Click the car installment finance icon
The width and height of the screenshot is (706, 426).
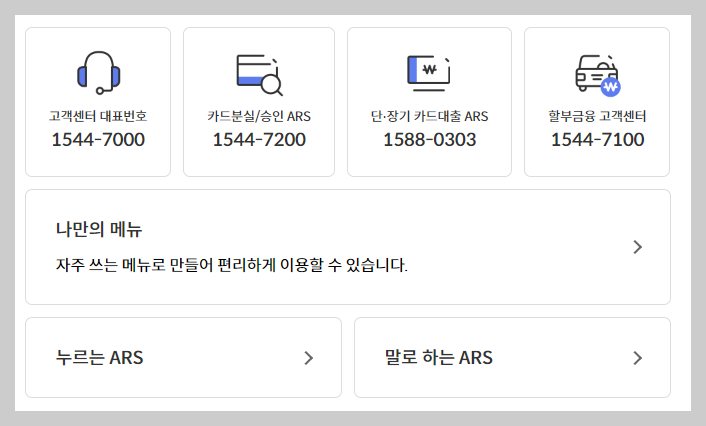pyautogui.click(x=598, y=75)
